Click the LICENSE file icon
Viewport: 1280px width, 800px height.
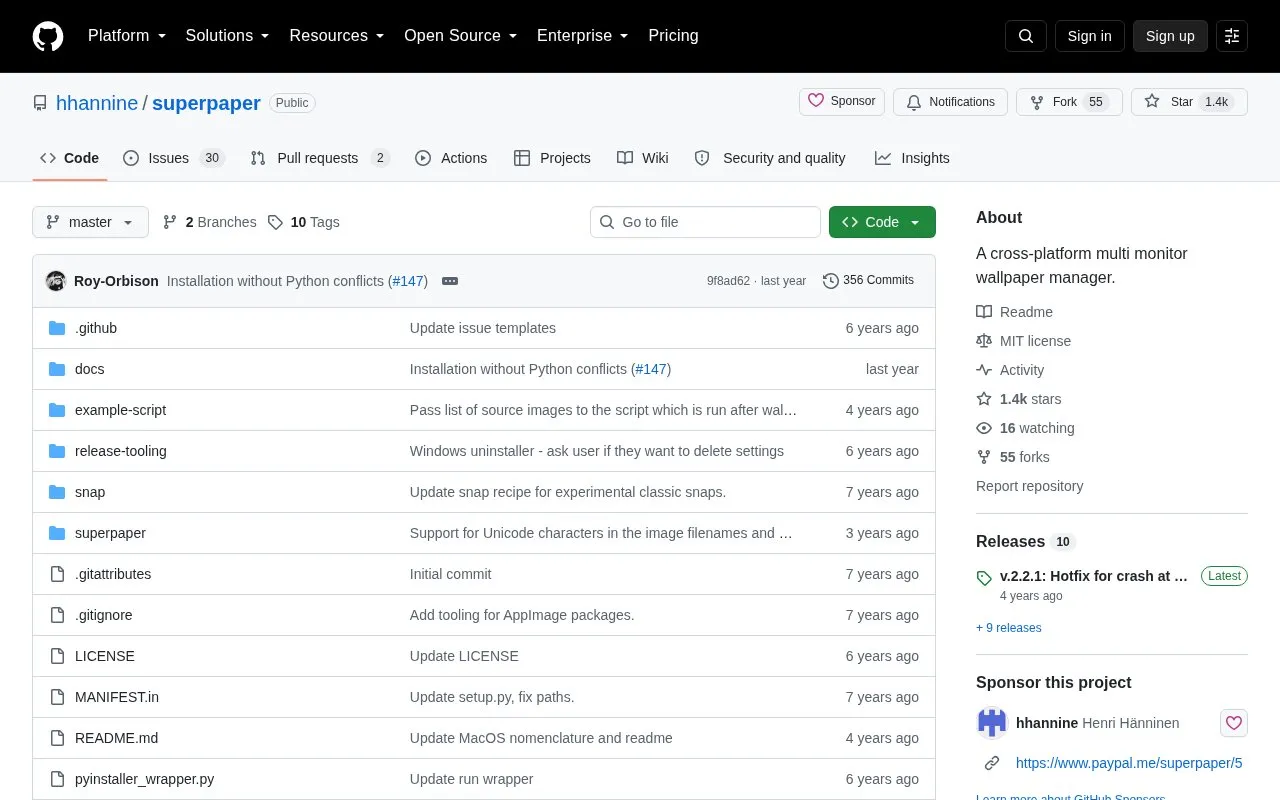57,656
